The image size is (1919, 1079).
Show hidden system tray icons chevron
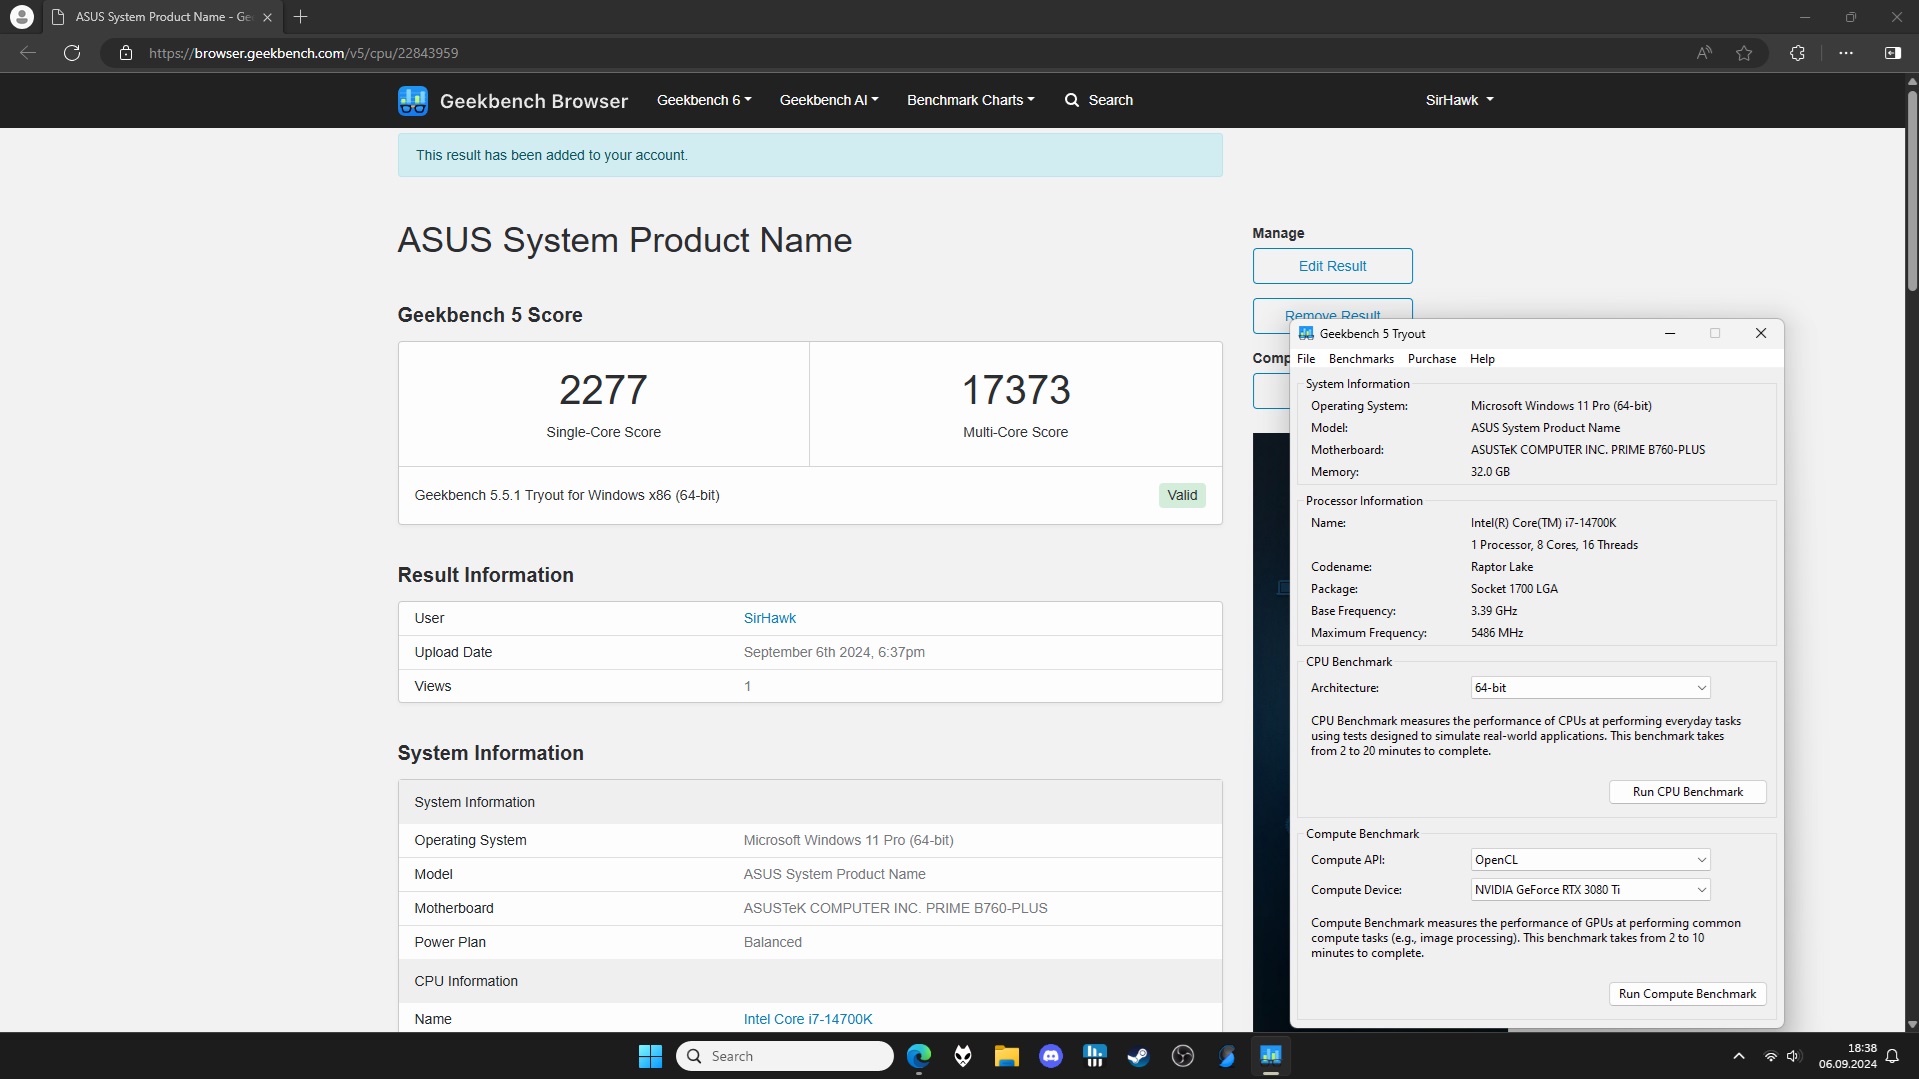(1739, 1056)
